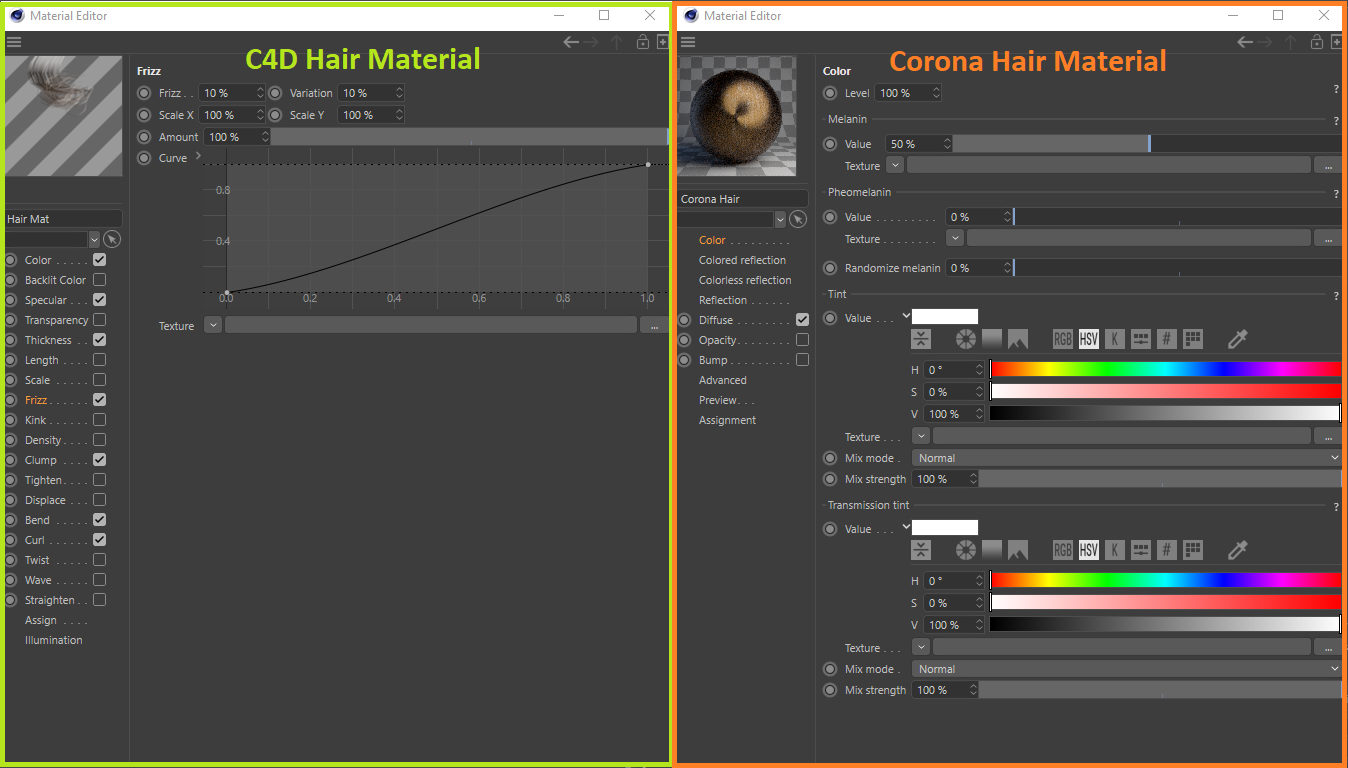Screen dimensions: 1348x768
Task: Open color swatches grid in Tint section
Action: [x=1192, y=339]
